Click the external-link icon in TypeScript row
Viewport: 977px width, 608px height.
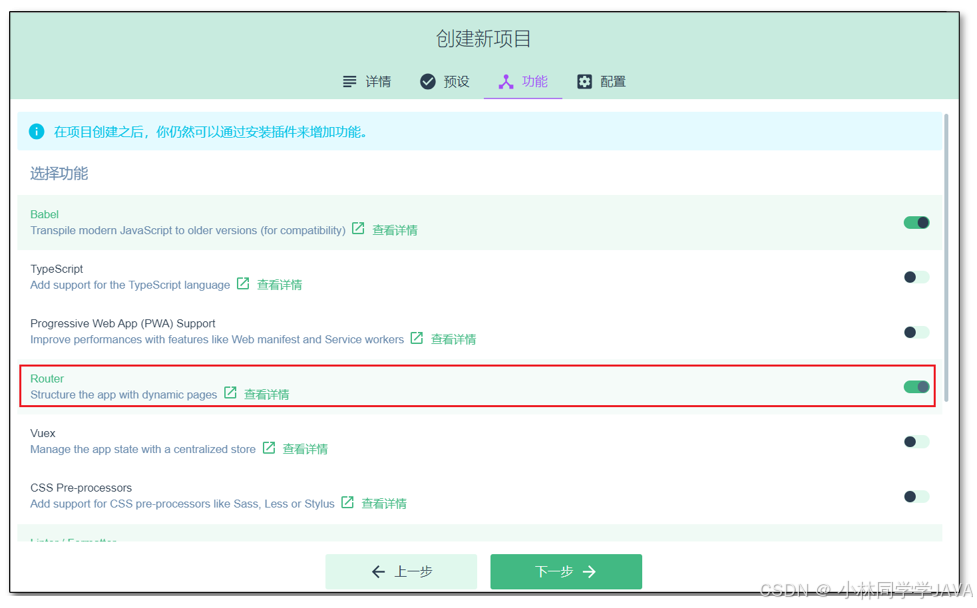point(243,283)
